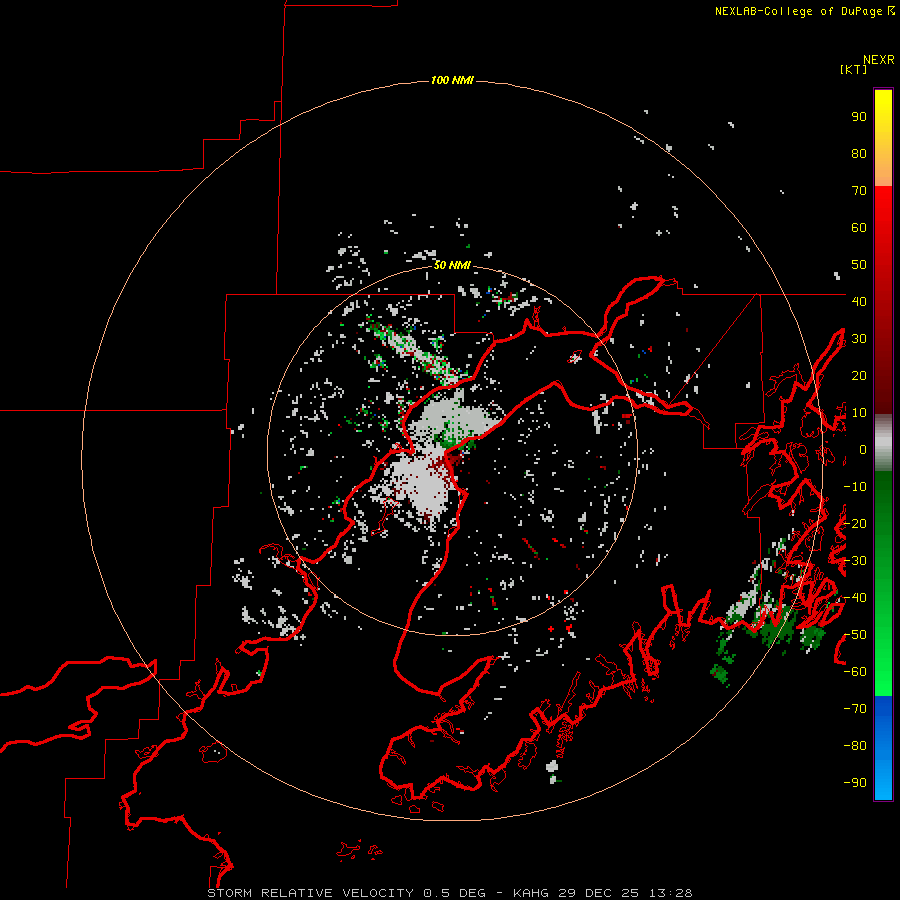Click the -40 value on velocity scale

tap(855, 598)
